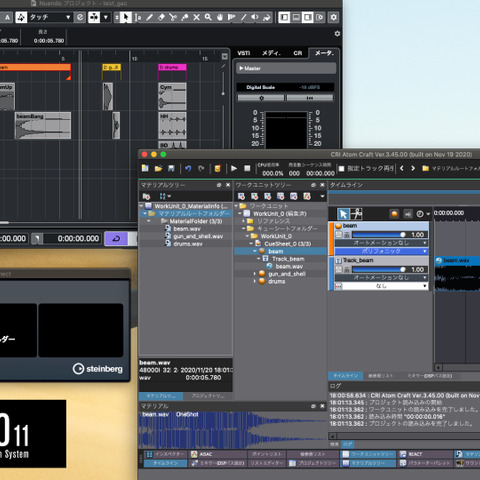
Task: Click リストエディター button in bottom bar
Action: click(x=267, y=463)
